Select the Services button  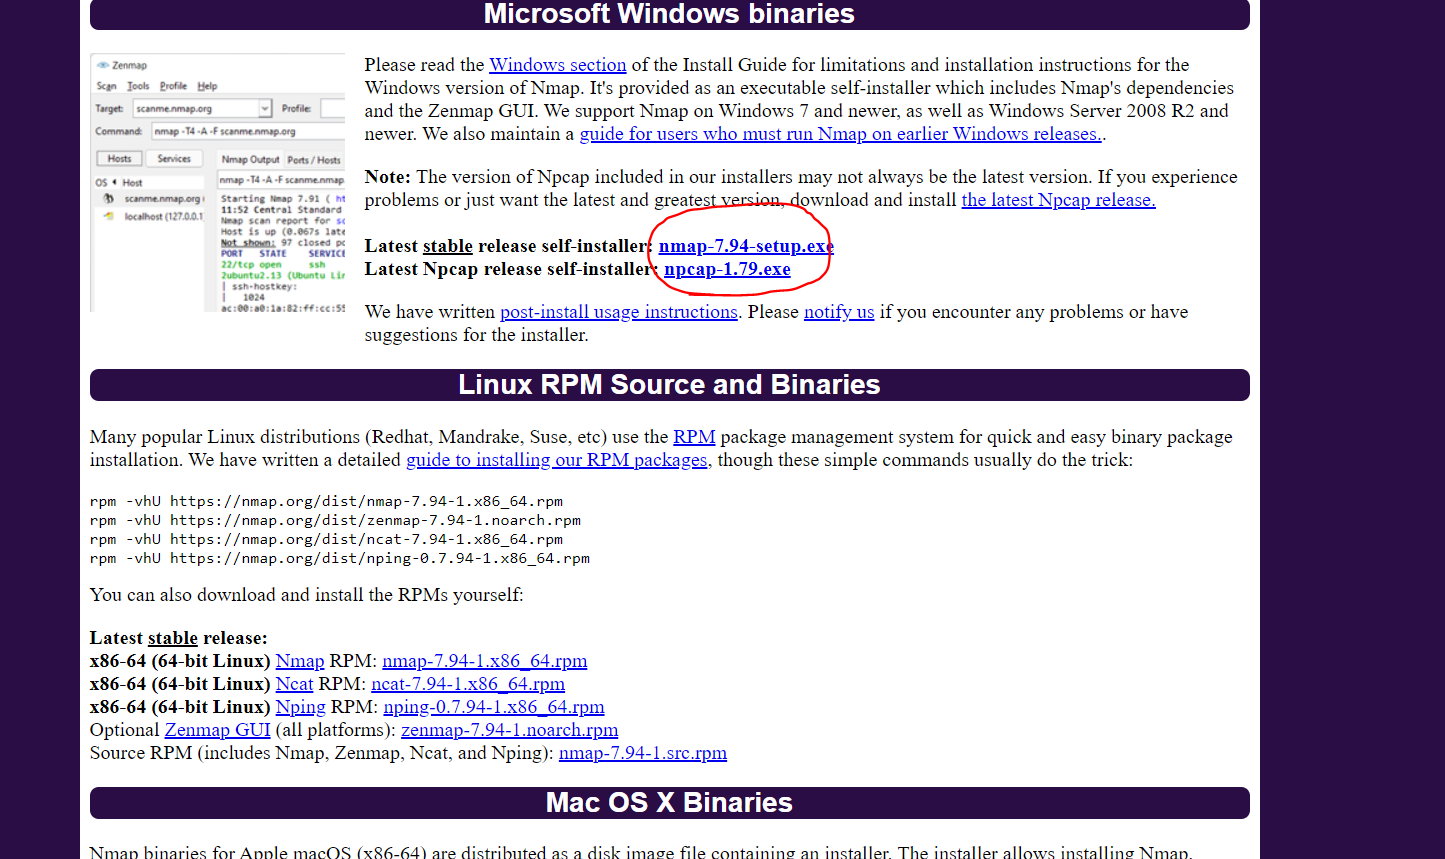pyautogui.click(x=174, y=158)
